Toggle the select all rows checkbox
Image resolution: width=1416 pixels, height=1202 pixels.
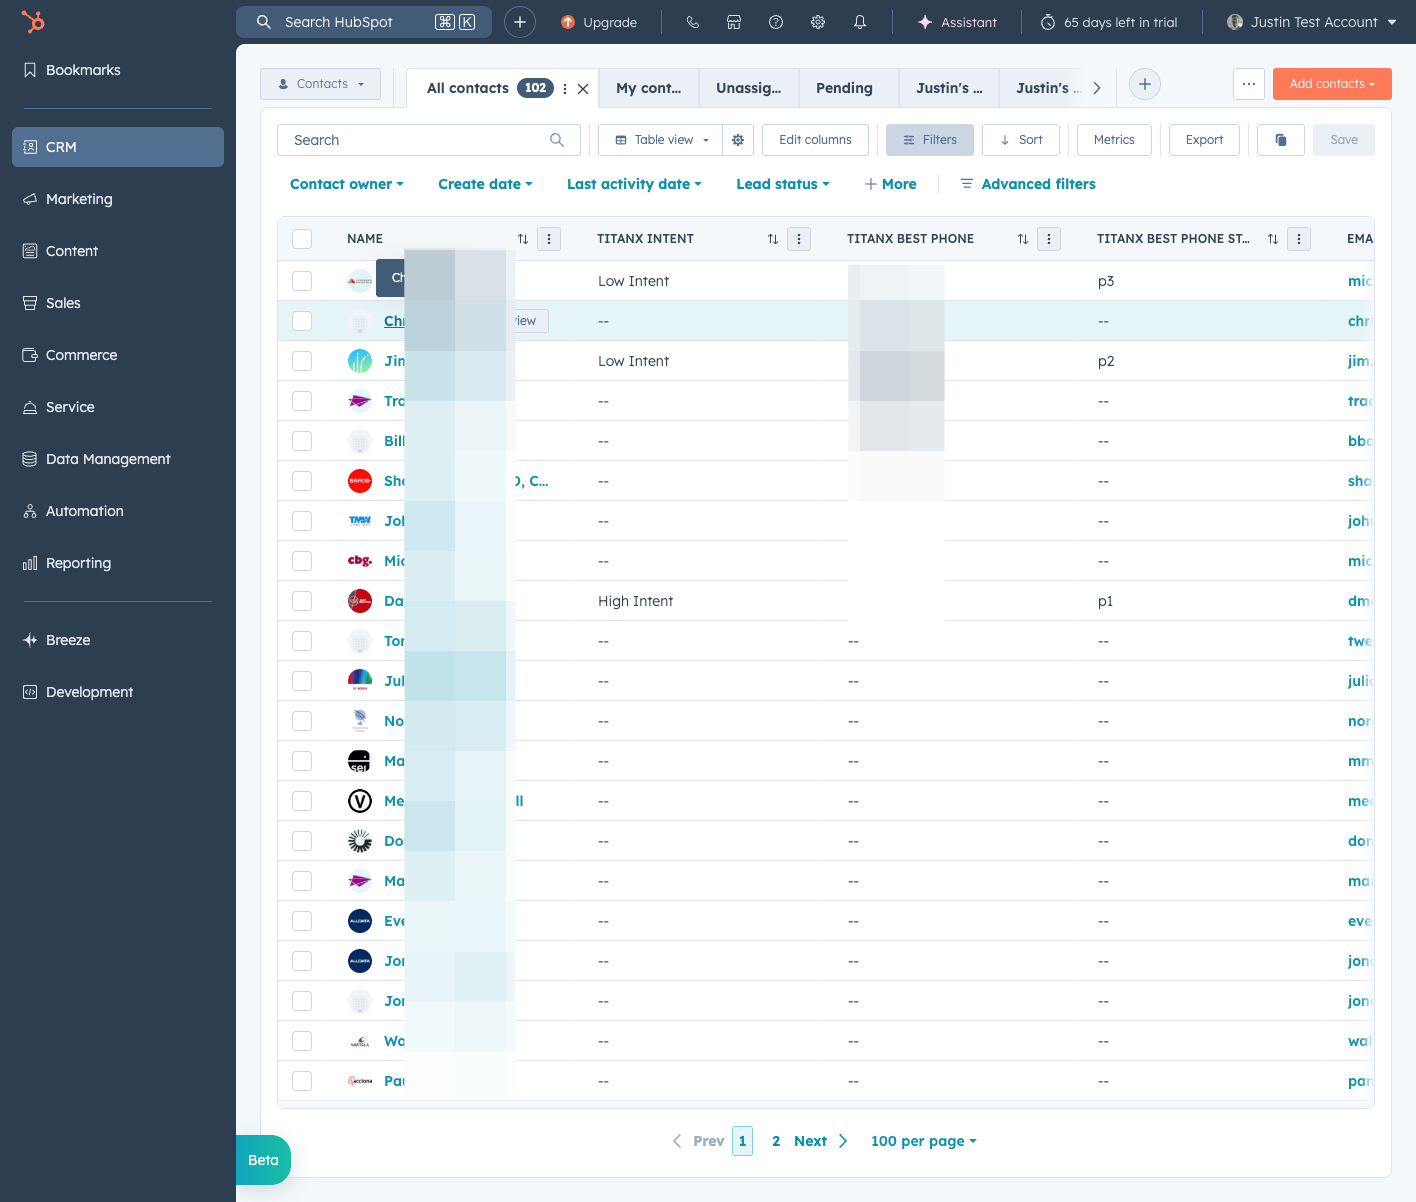point(302,239)
